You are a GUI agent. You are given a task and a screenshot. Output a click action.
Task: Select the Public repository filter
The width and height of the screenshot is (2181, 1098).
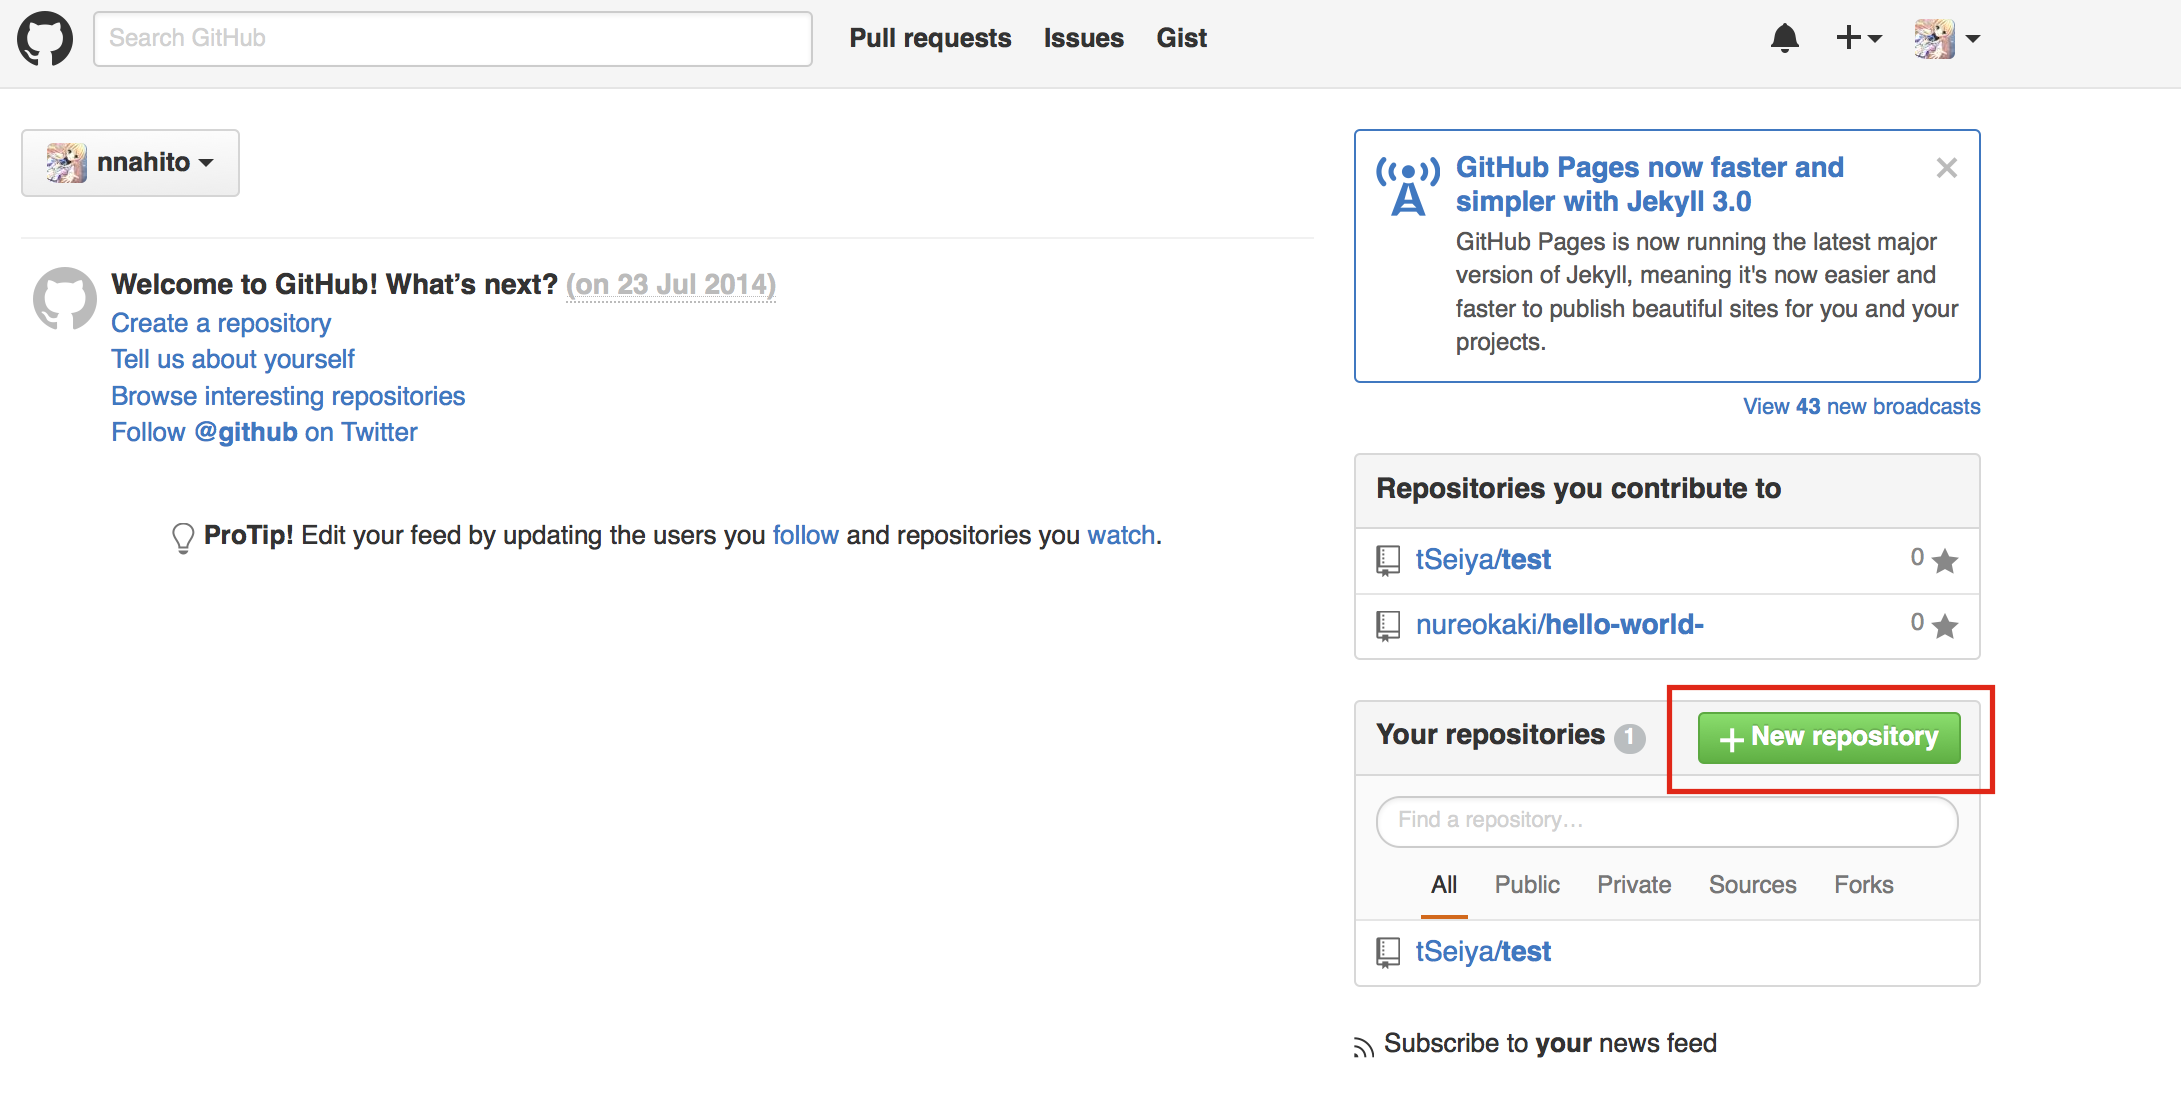[1526, 885]
